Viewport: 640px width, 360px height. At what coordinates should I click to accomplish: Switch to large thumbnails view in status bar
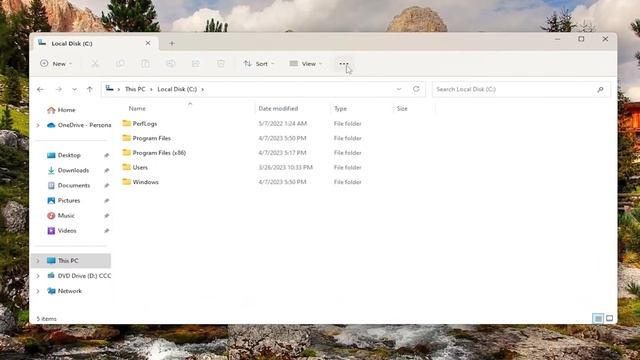609,318
